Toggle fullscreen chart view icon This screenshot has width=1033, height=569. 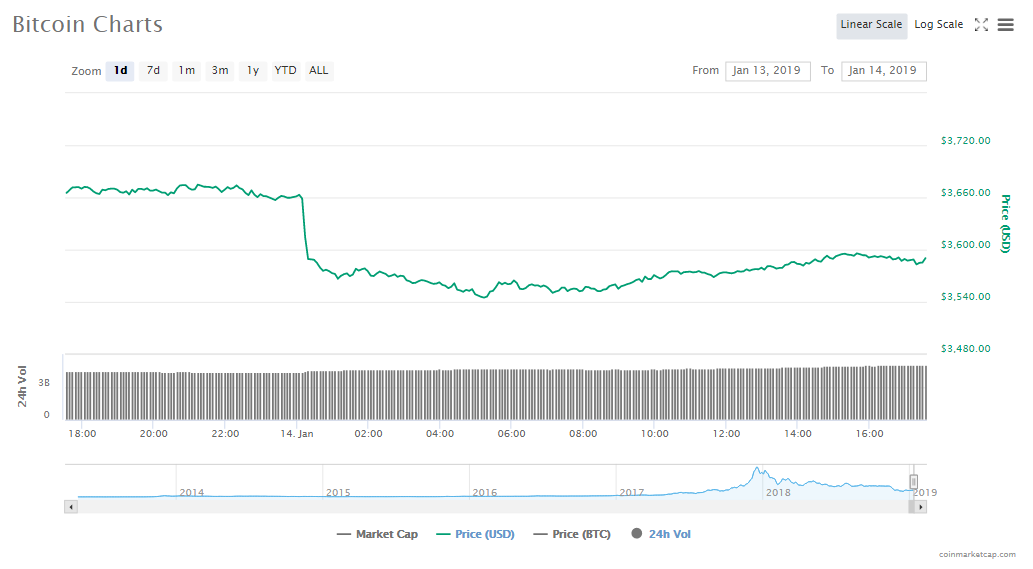(981, 25)
